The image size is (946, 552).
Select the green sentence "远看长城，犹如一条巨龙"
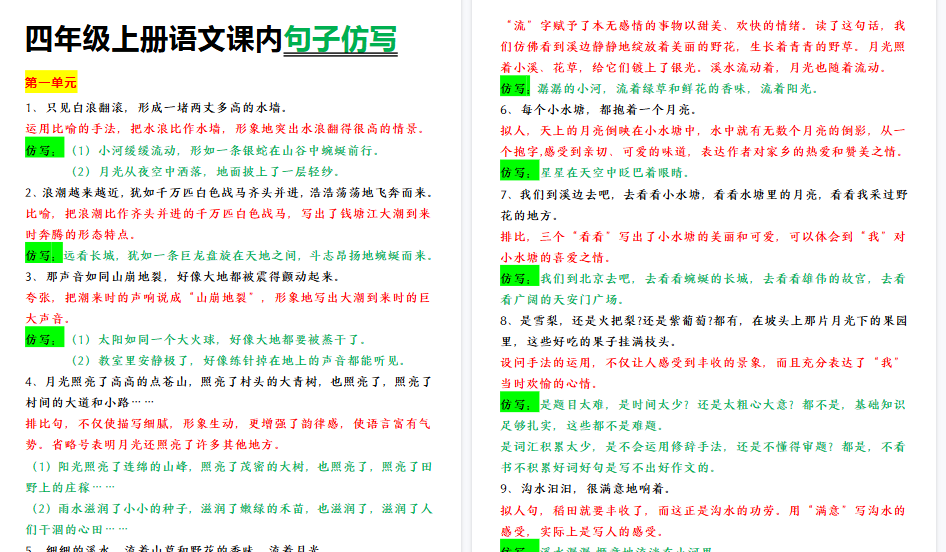[248, 256]
